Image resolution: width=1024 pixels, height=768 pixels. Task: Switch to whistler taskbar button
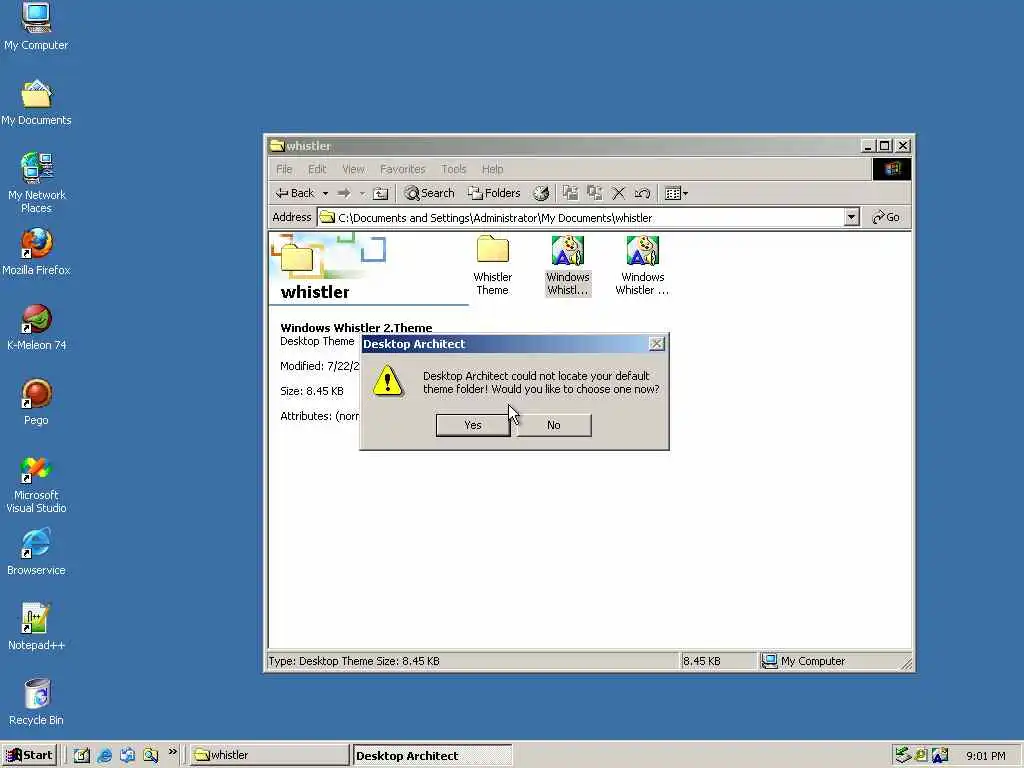tap(270, 756)
